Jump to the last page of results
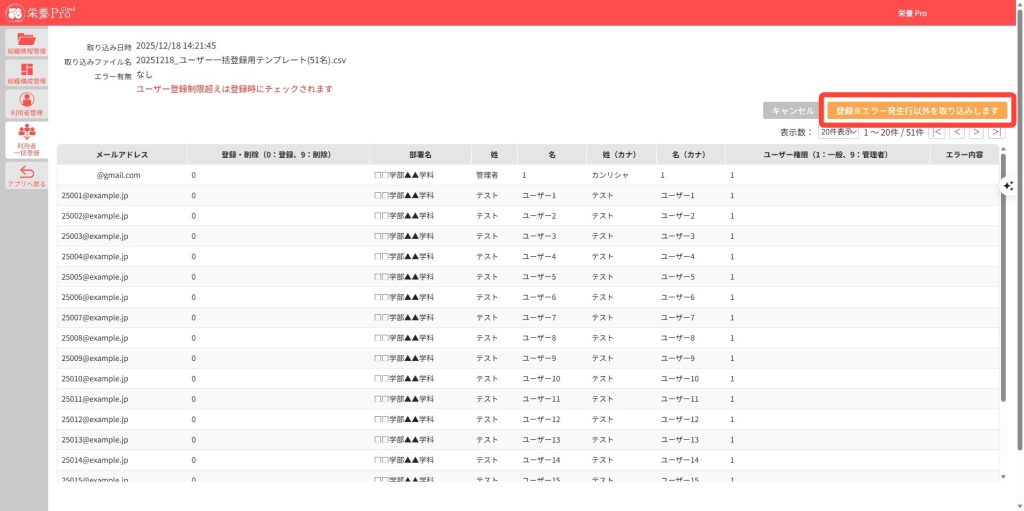 [995, 132]
